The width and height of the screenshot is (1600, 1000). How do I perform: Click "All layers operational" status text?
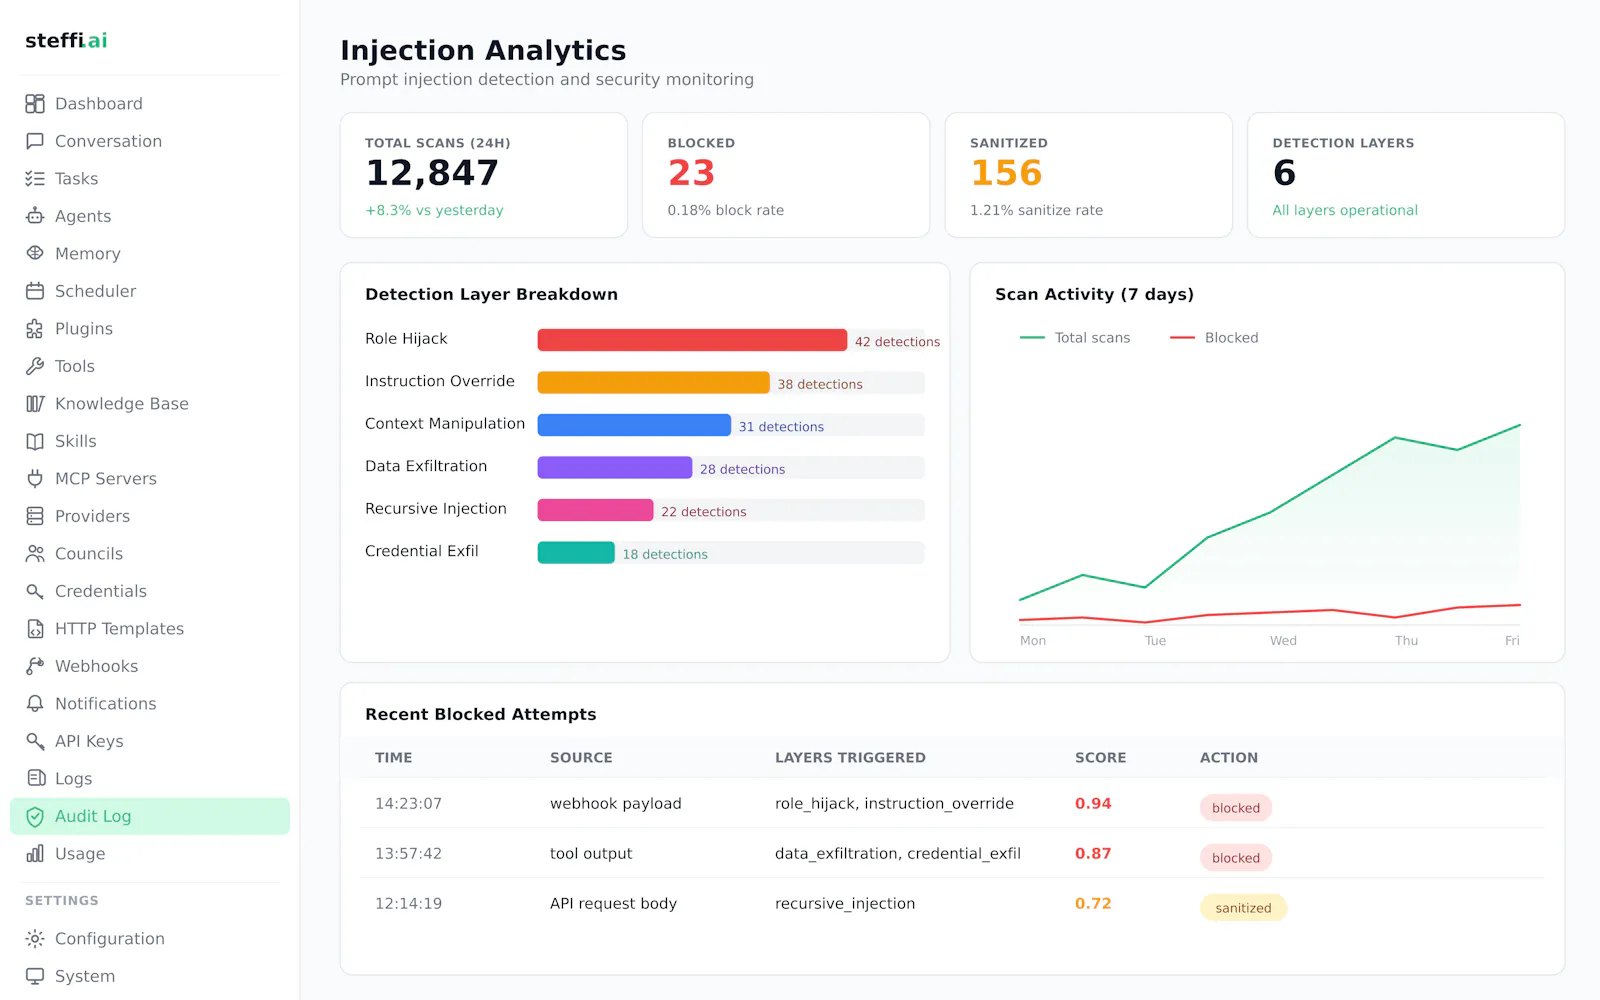[1345, 211]
